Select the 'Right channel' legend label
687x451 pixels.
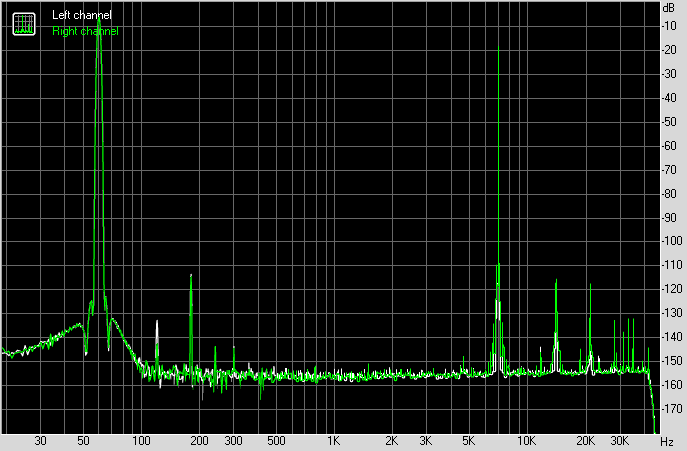click(85, 31)
